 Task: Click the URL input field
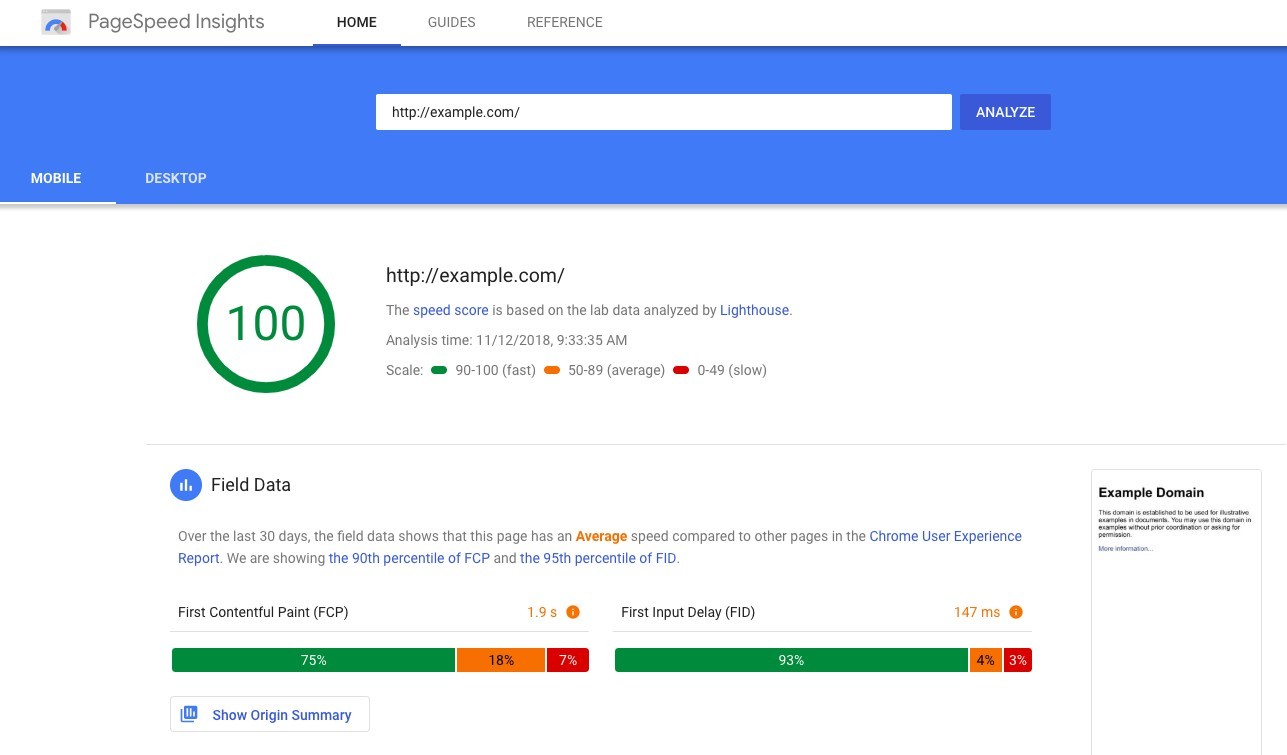point(663,112)
